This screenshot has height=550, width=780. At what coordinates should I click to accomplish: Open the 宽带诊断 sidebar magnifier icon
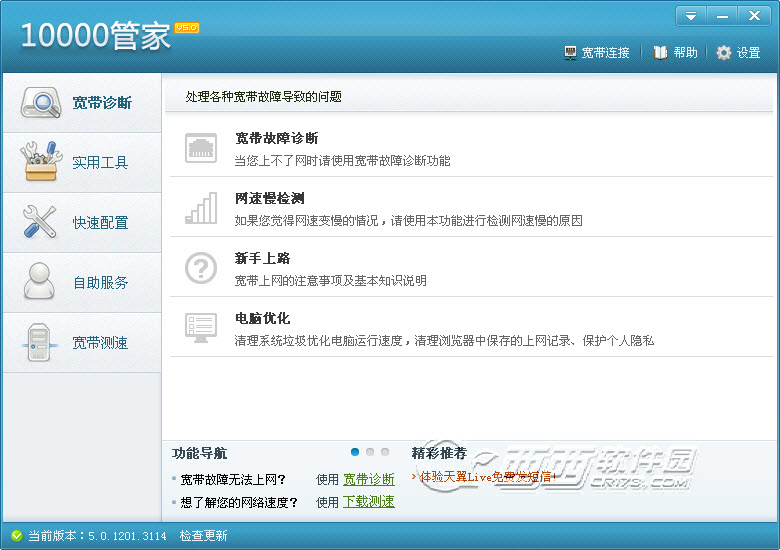pos(41,103)
